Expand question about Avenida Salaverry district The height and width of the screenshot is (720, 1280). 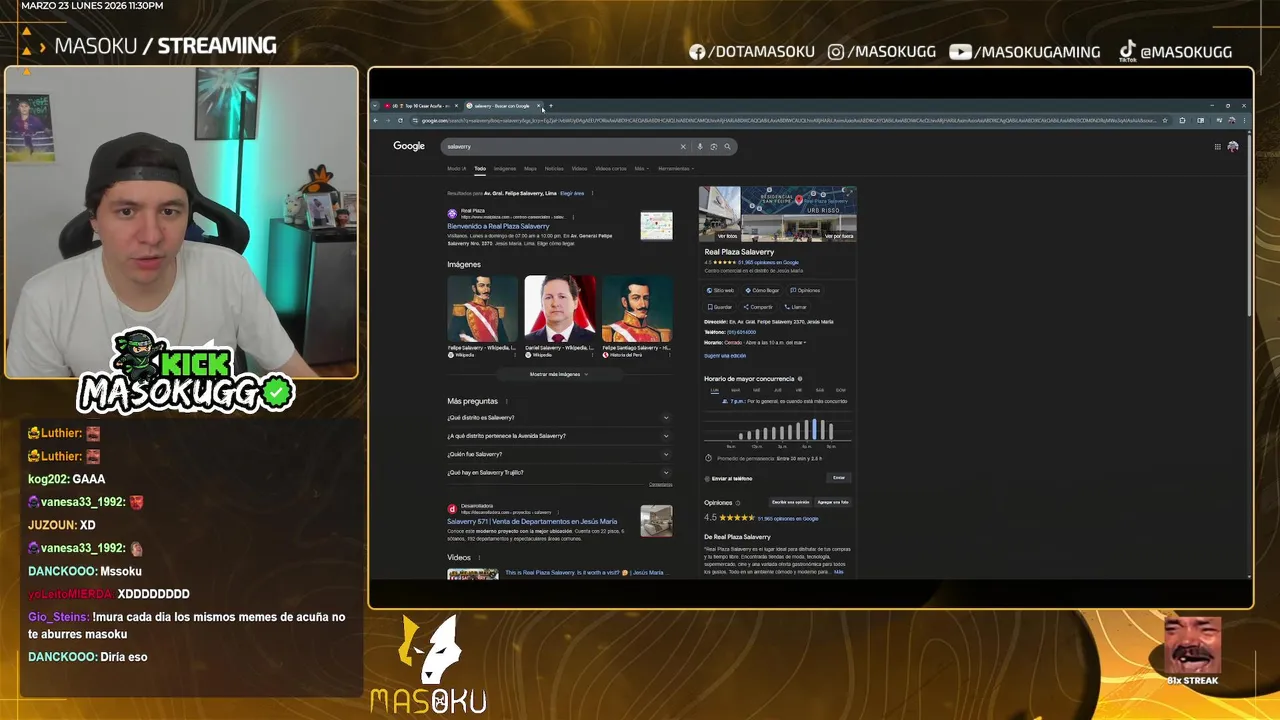(559, 436)
